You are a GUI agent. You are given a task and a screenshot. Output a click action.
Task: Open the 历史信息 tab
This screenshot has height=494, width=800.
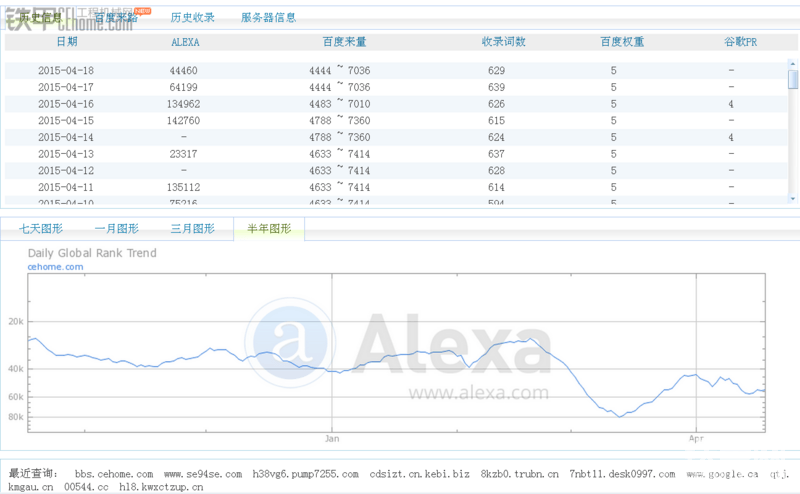tap(40, 17)
